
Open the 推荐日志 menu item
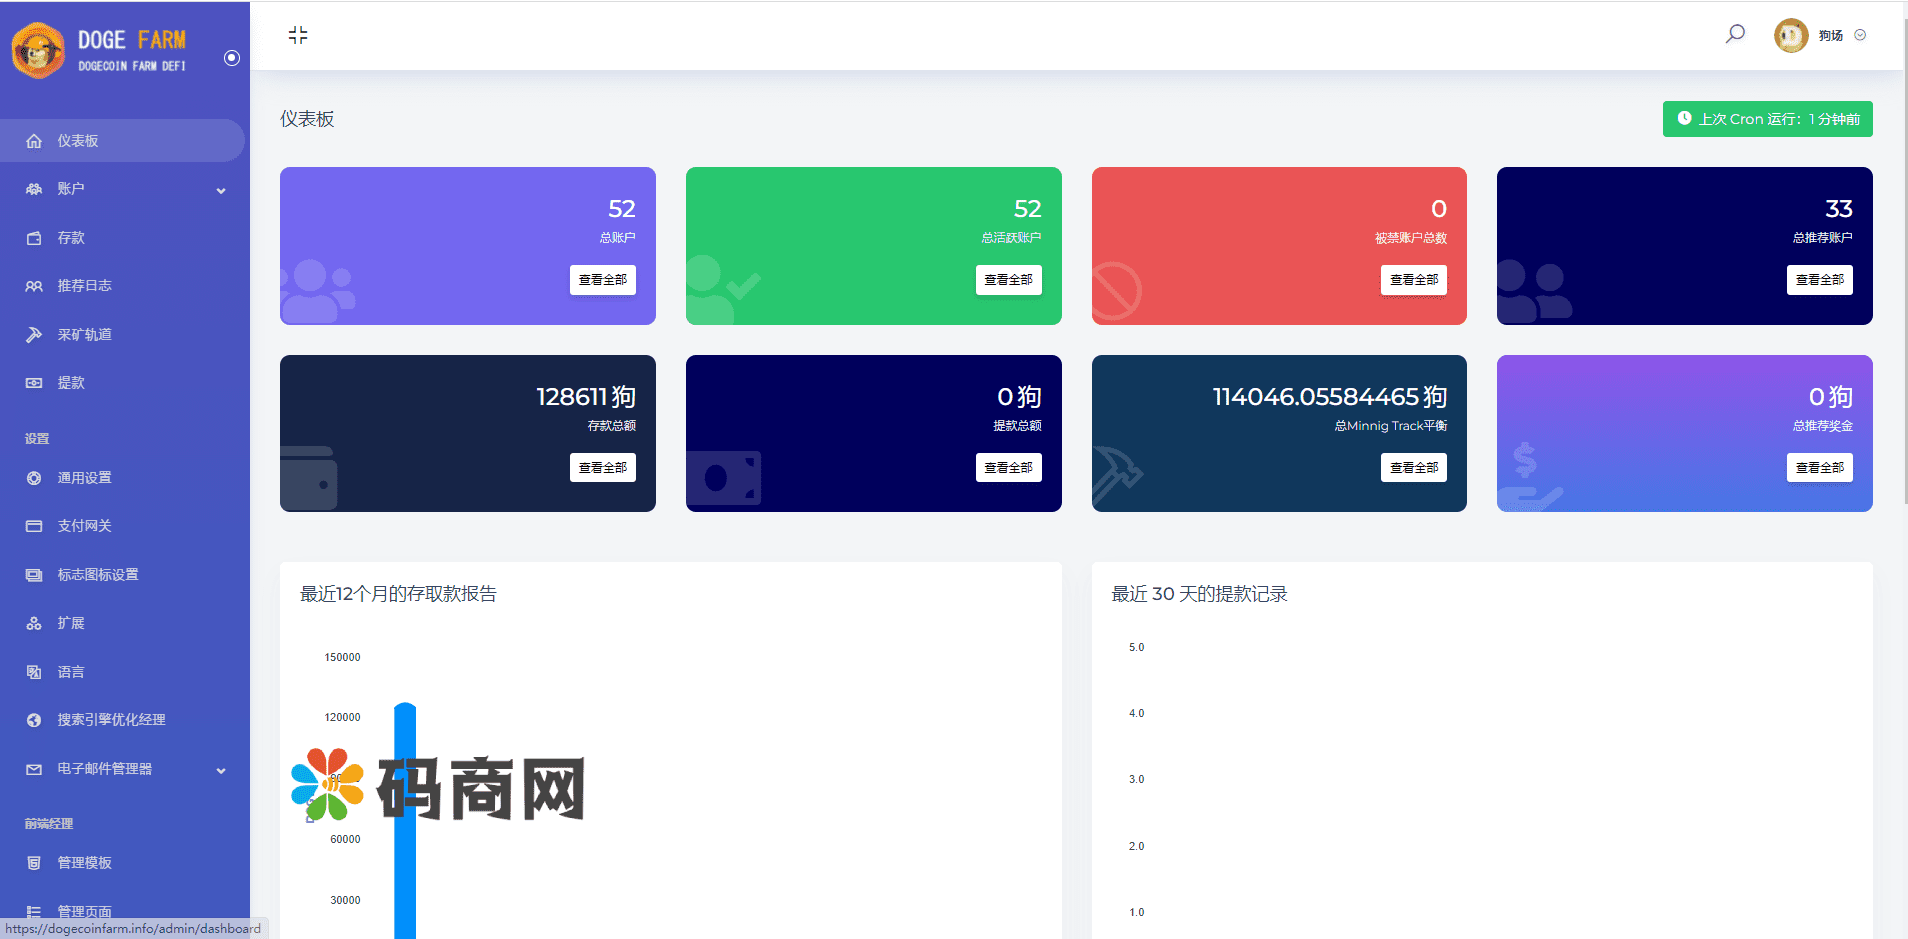click(x=84, y=286)
